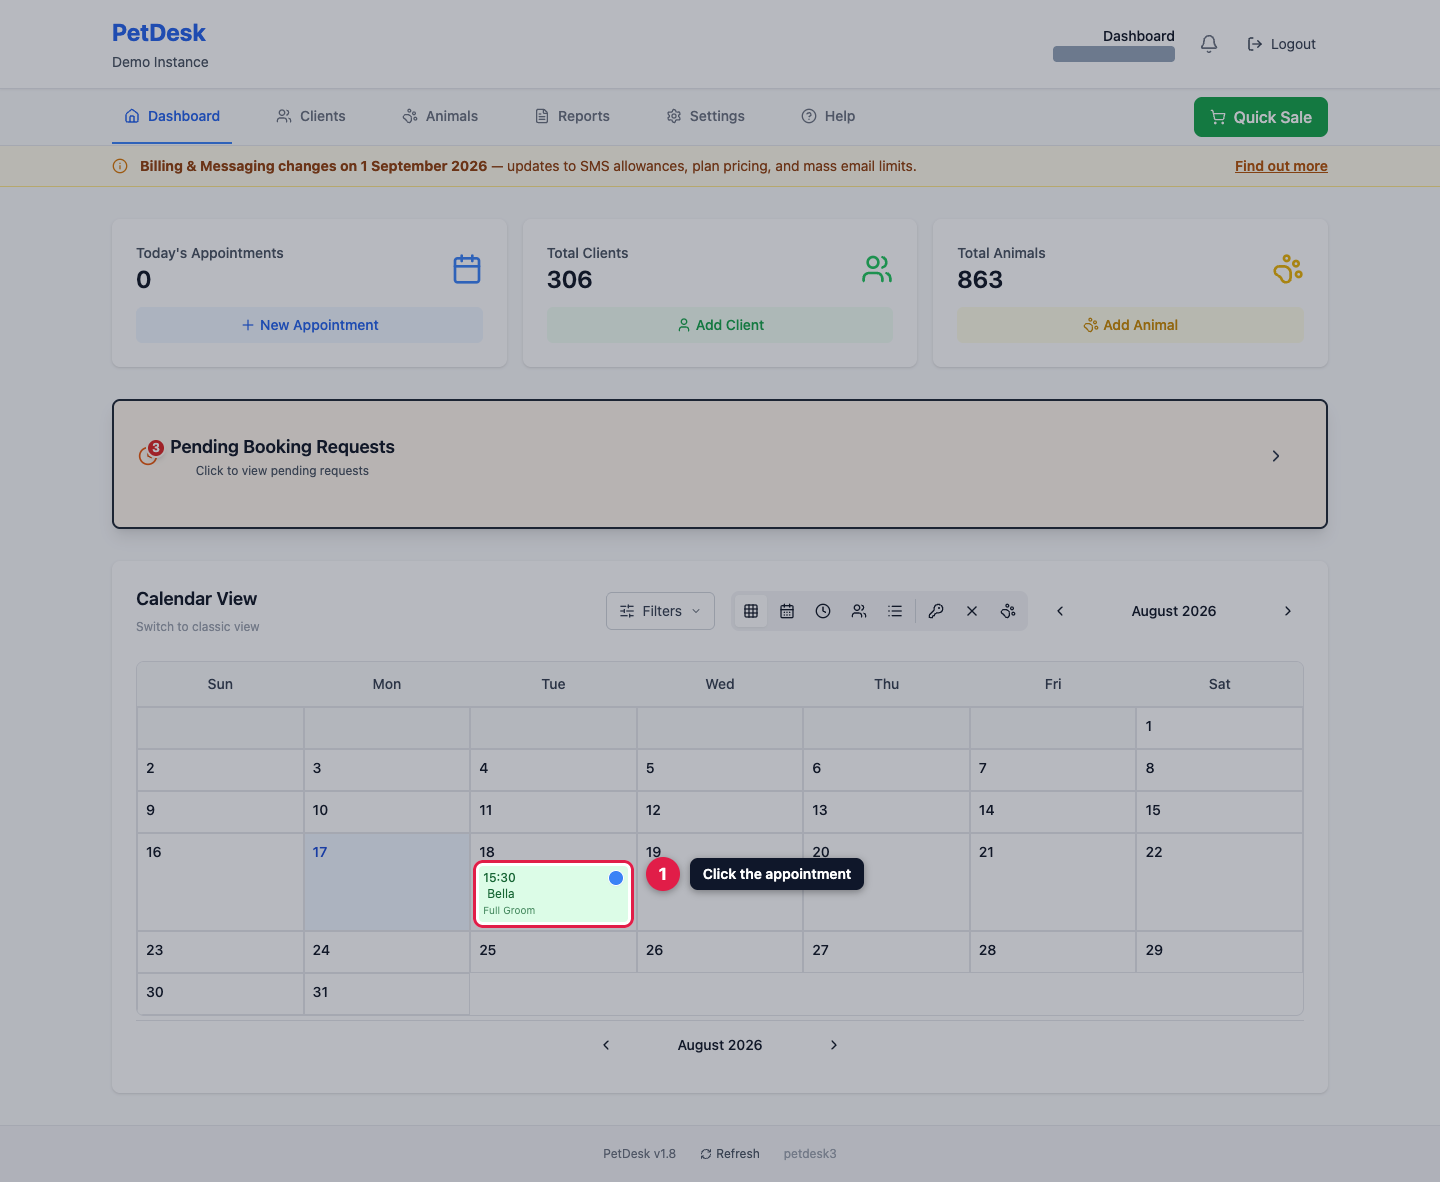Follow the Find out more link
The image size is (1440, 1182).
1281,166
